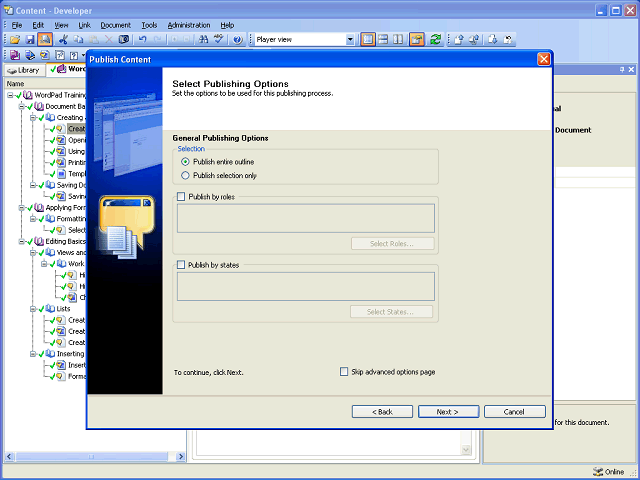The width and height of the screenshot is (640, 480).
Task: Select Publish entire outline radio button
Action: coord(185,162)
